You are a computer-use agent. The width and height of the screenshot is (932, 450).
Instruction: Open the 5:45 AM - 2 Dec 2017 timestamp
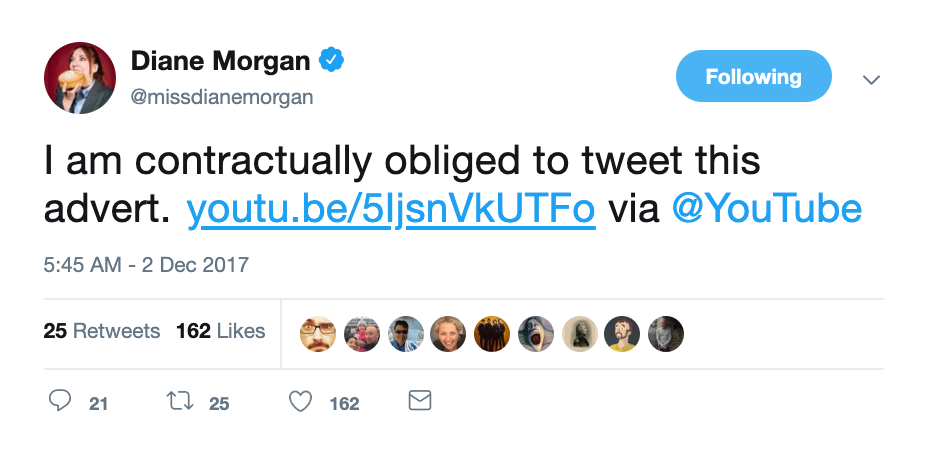click(x=146, y=266)
